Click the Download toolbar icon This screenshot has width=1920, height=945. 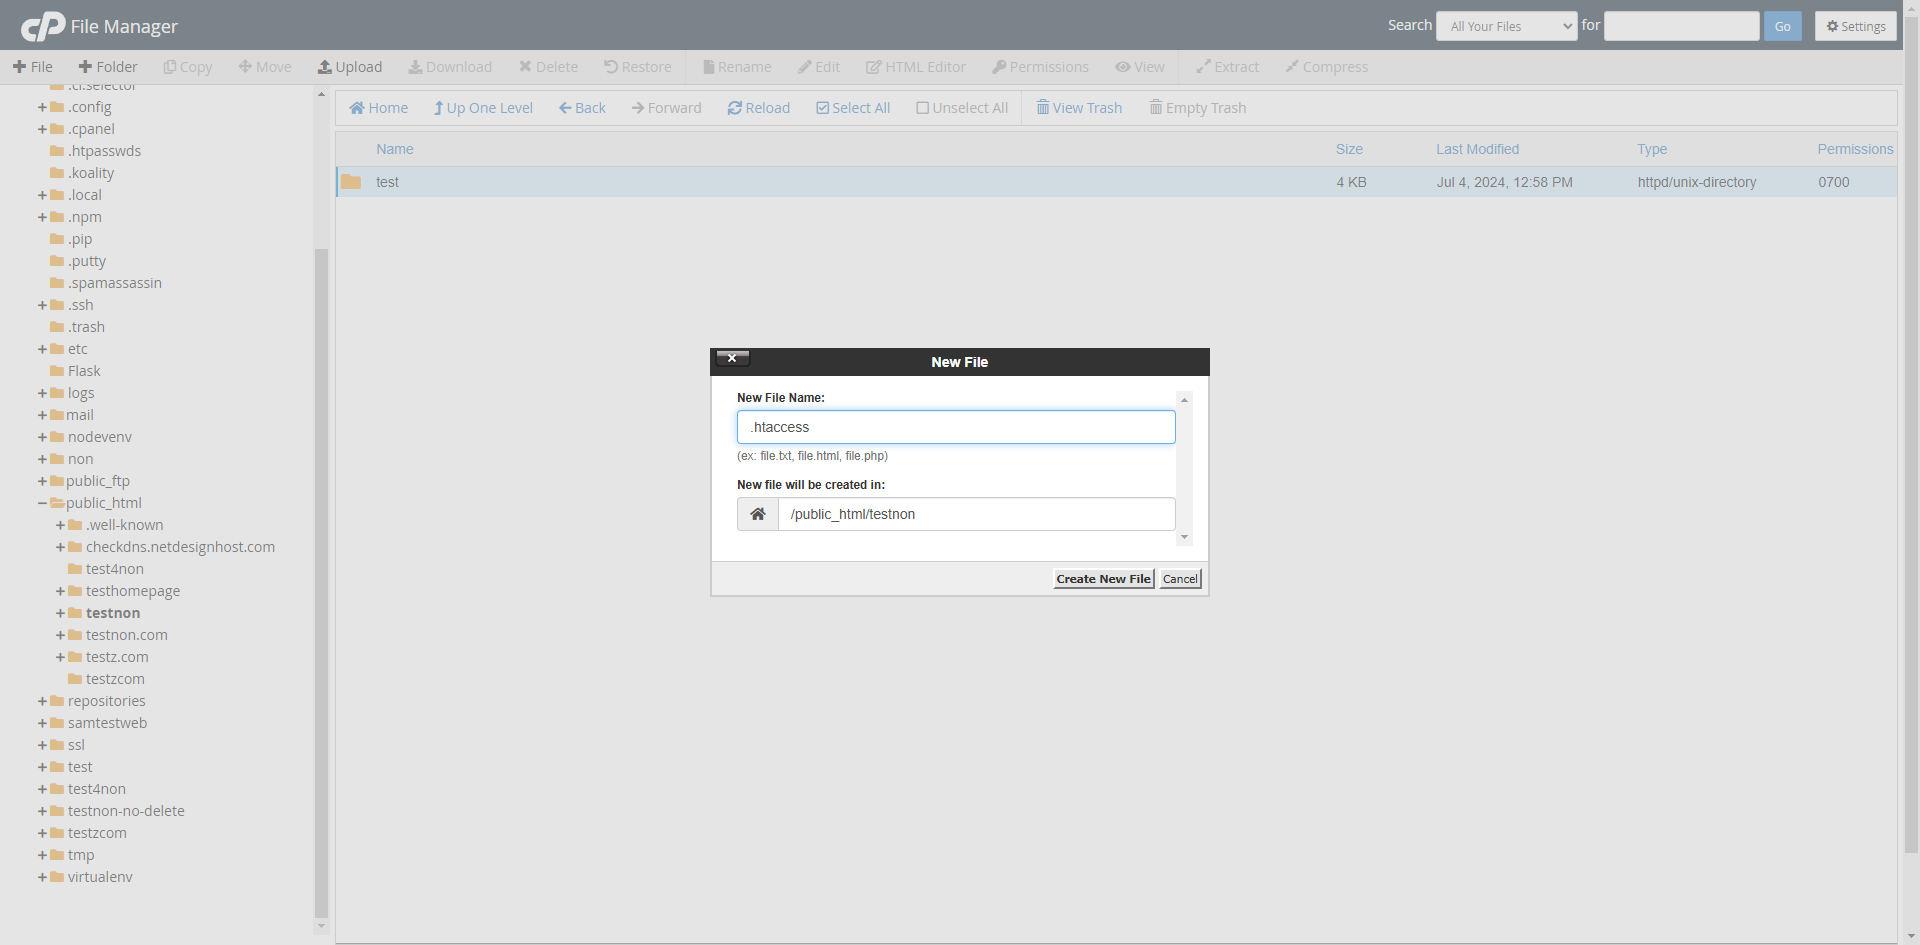(415, 67)
